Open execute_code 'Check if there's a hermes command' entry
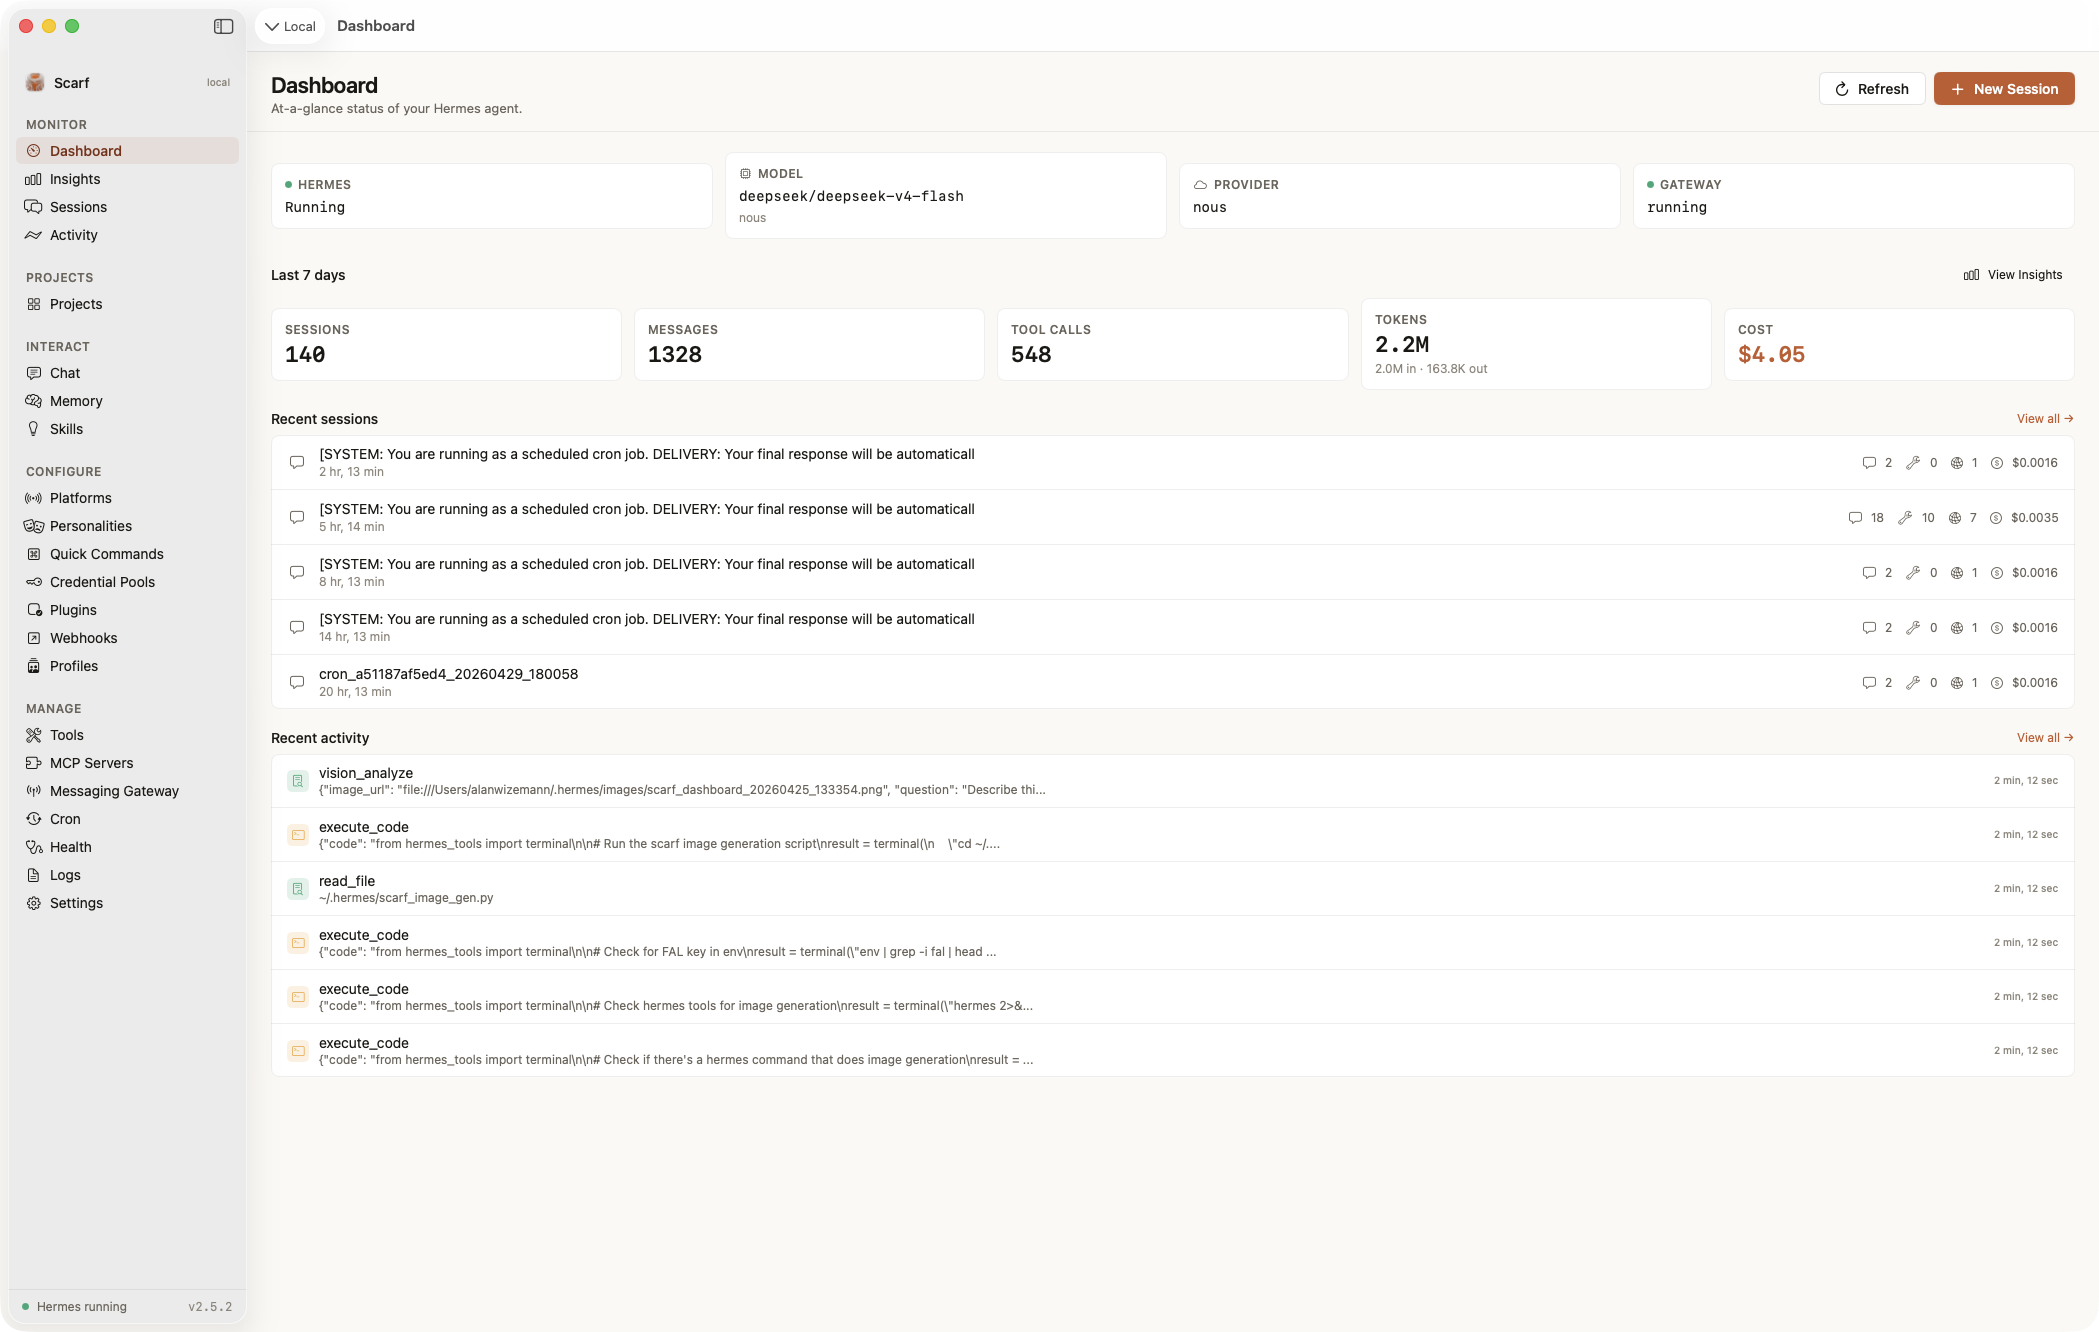Screen dimensions: 2099x1332 coord(1173,1051)
